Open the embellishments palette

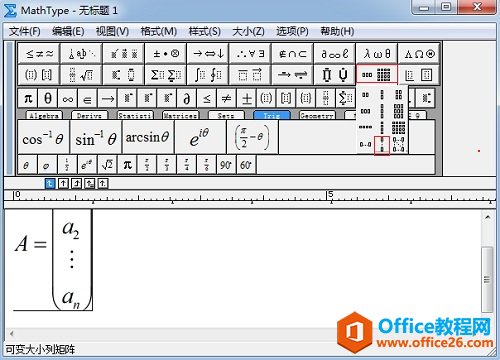pos(124,53)
